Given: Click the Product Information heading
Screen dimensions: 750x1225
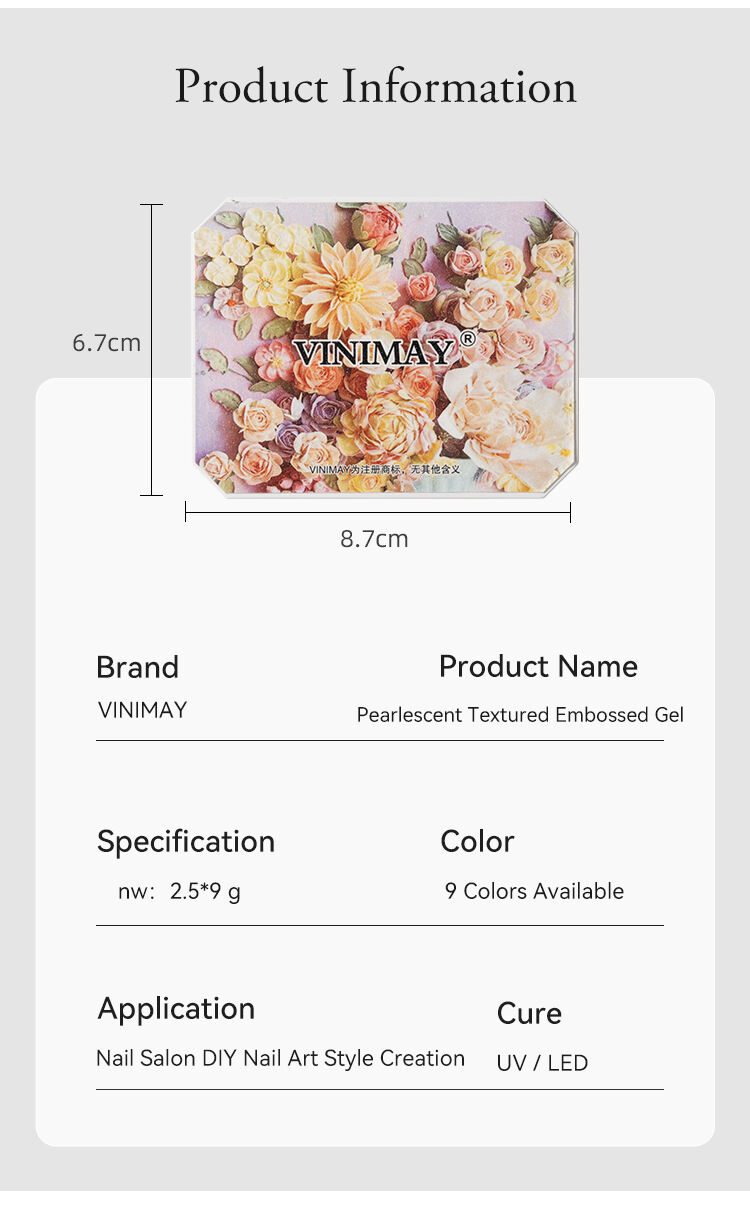Looking at the screenshot, I should pos(375,86).
